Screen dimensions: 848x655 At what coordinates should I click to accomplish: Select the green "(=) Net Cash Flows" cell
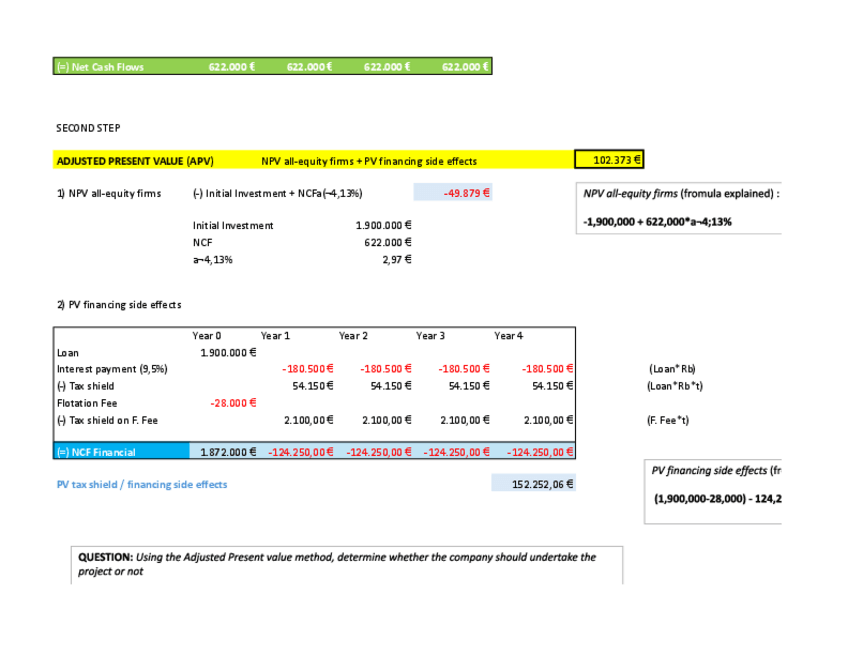tap(100, 67)
